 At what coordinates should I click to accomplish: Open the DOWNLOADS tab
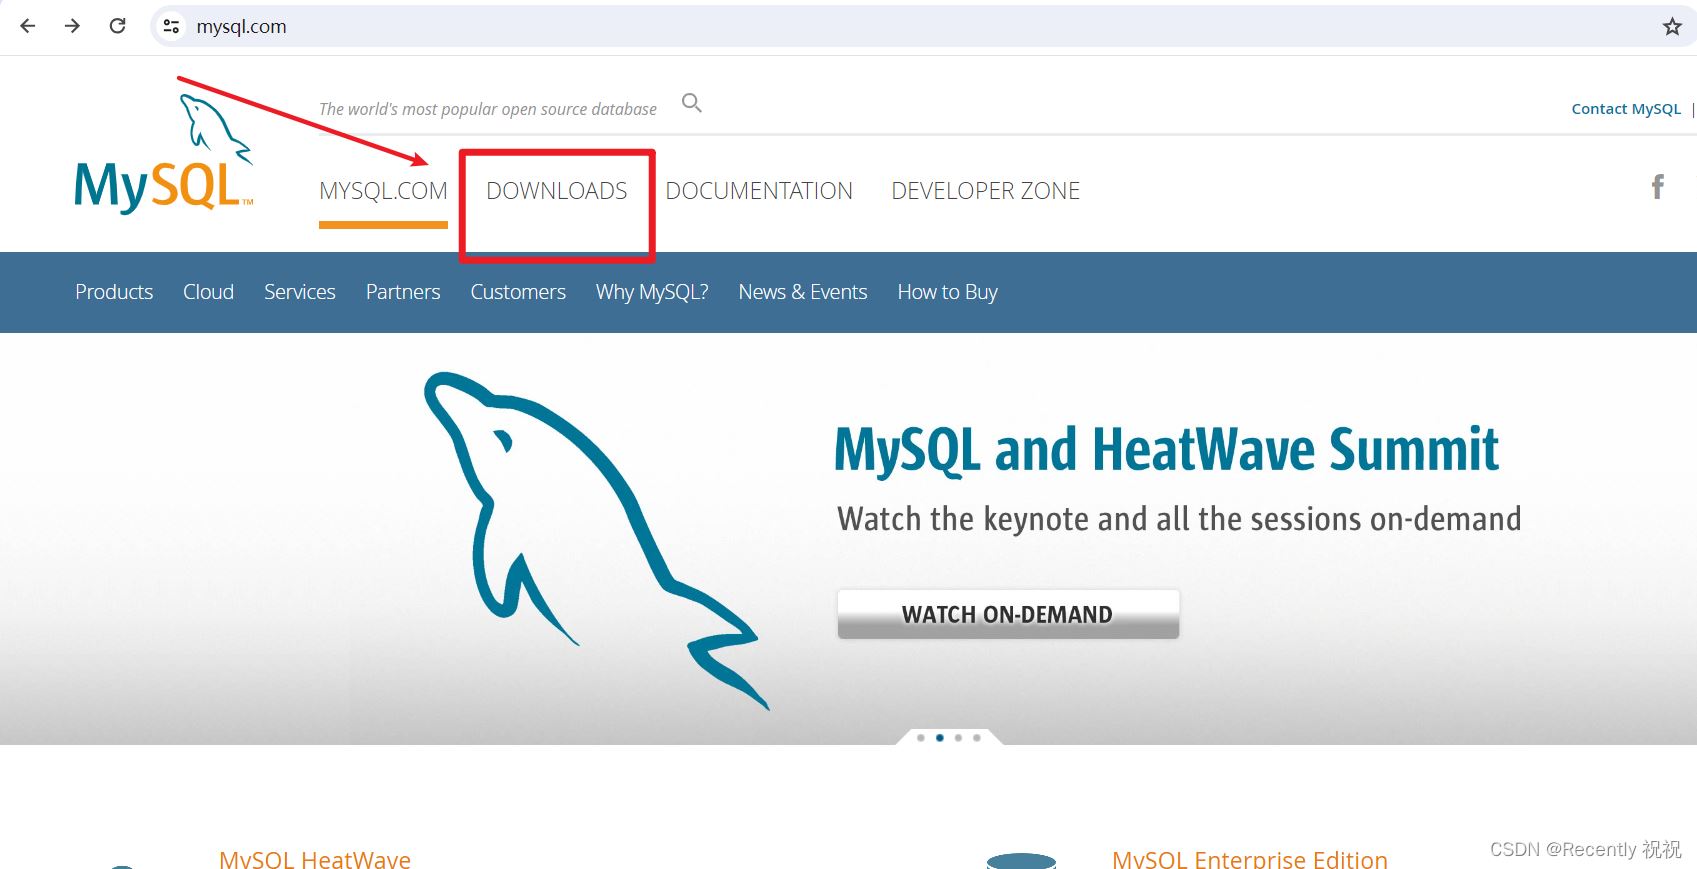point(557,191)
